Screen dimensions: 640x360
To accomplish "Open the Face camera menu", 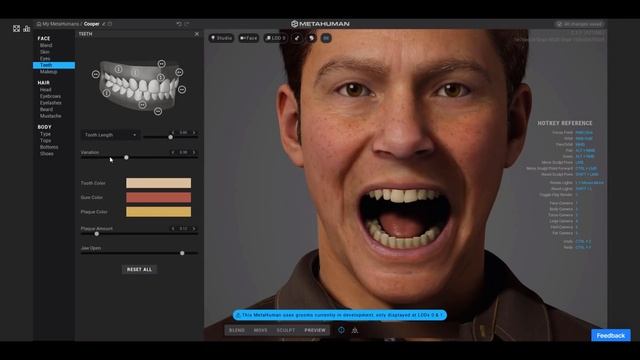I will (x=249, y=38).
